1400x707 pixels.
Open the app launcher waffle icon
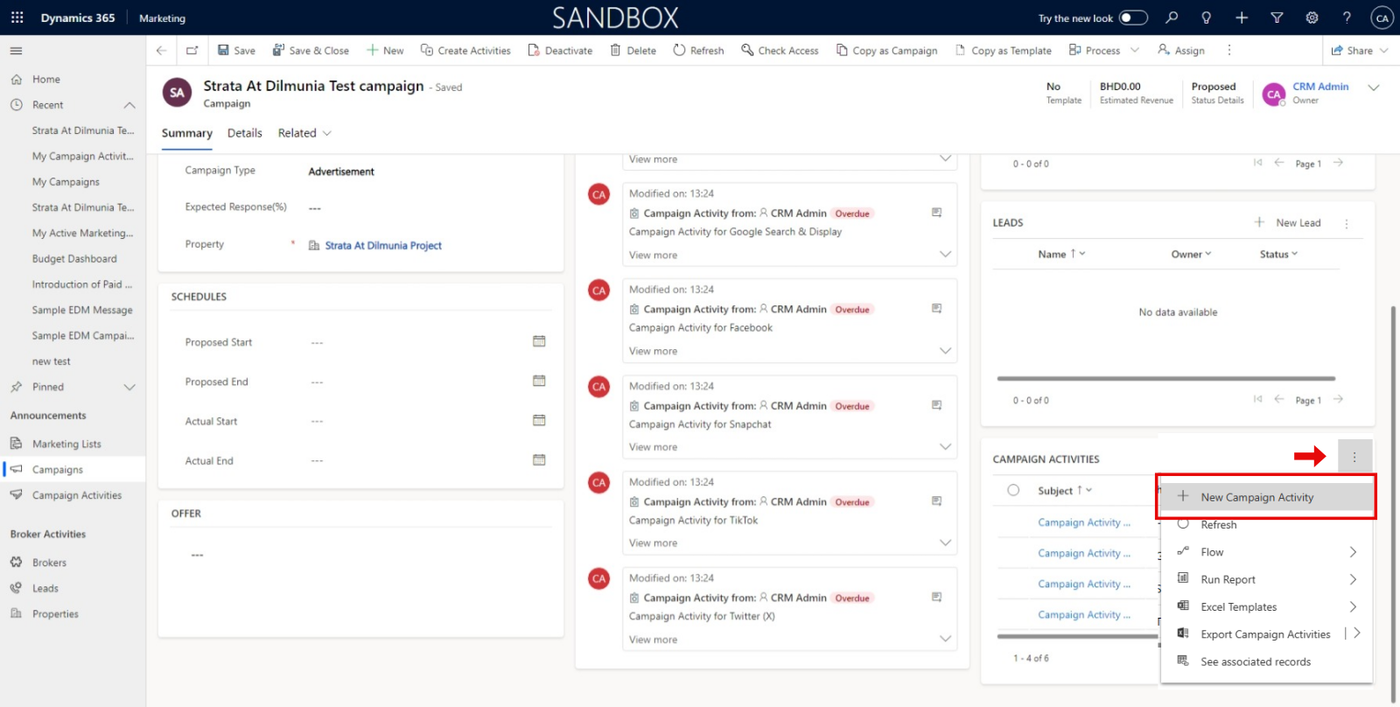pyautogui.click(x=17, y=18)
